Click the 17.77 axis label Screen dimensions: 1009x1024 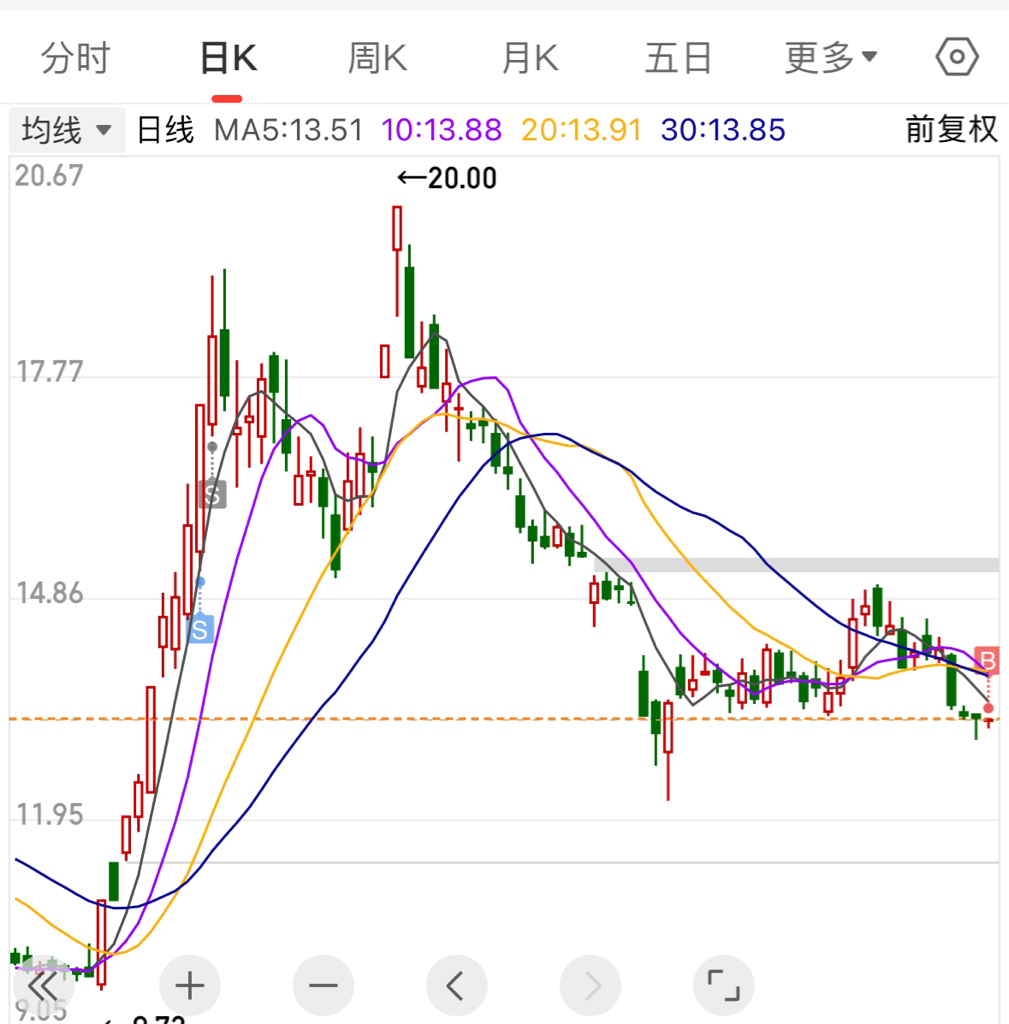coord(49,372)
